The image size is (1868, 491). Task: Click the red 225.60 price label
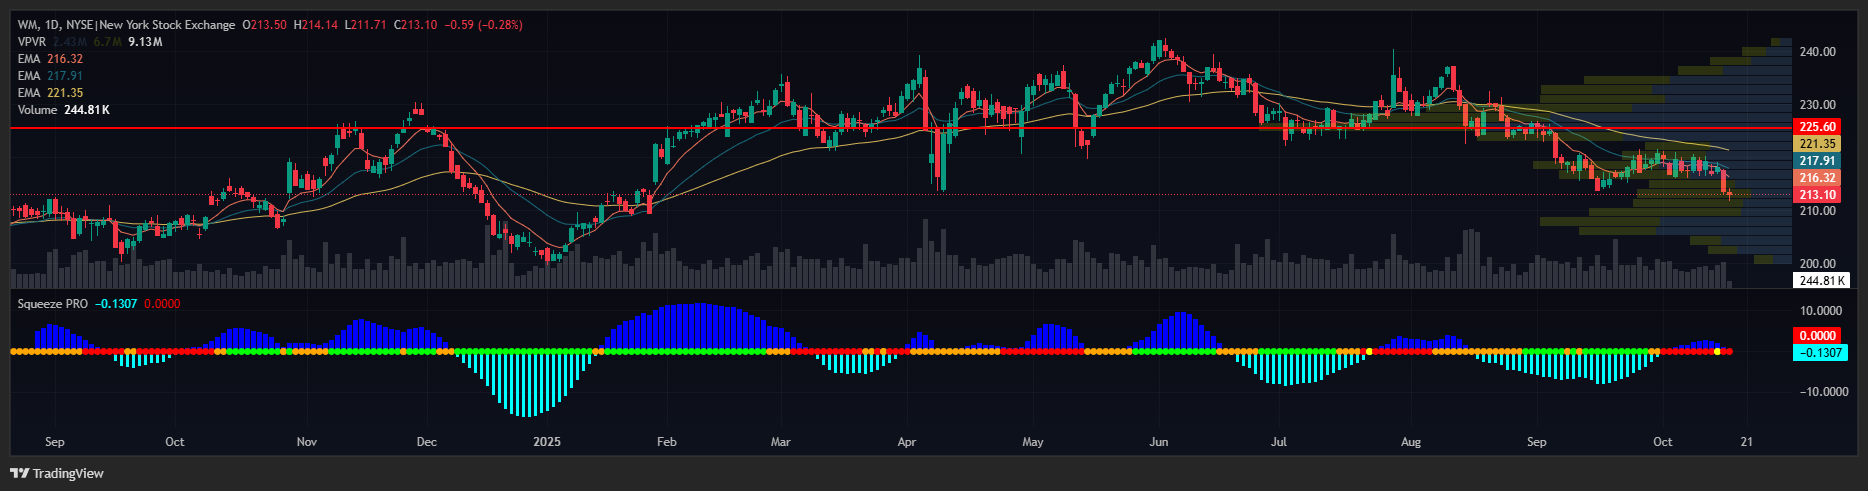coord(1817,127)
